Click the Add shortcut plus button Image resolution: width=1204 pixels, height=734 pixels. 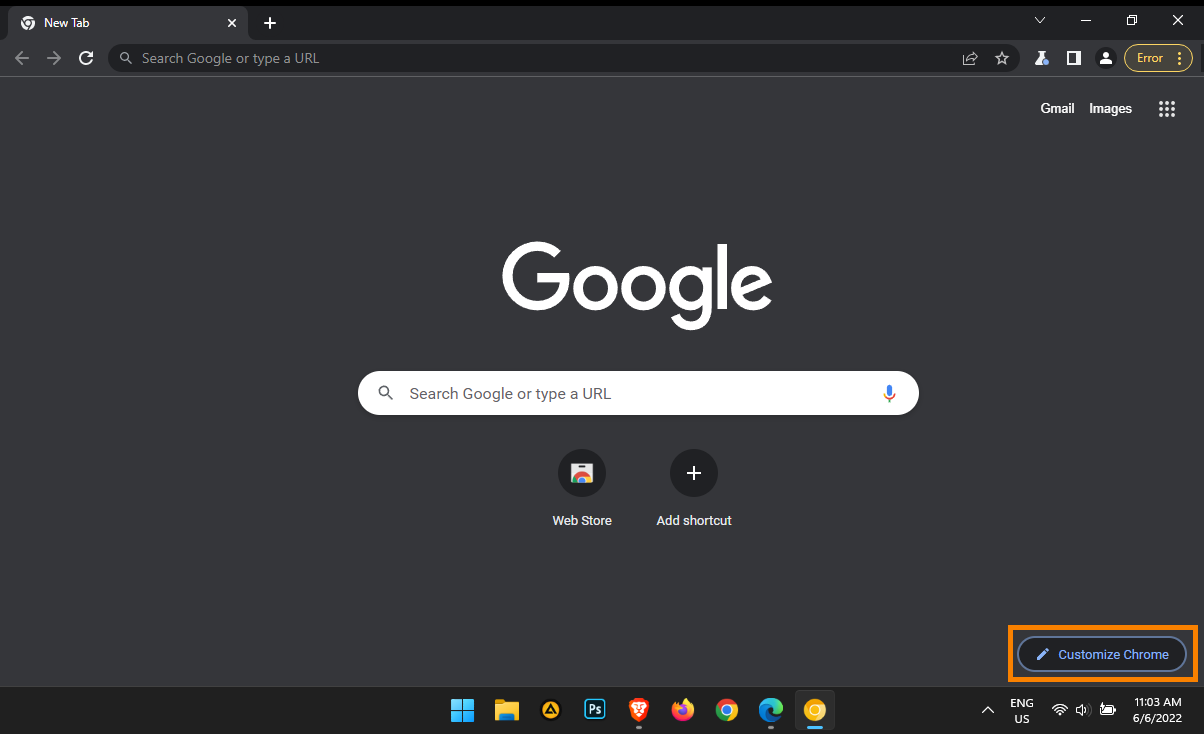pos(694,473)
